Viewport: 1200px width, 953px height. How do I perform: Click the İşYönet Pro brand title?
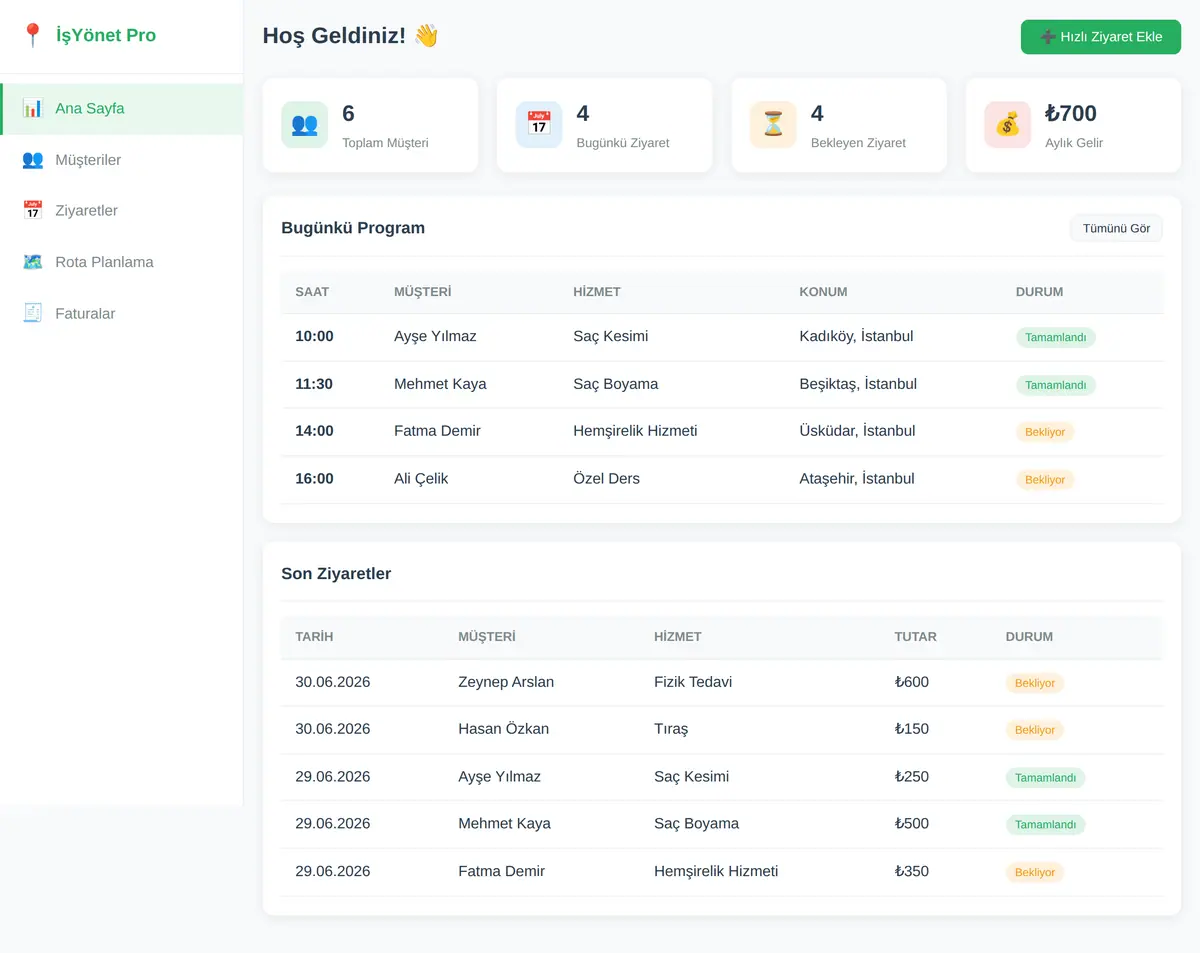click(106, 36)
